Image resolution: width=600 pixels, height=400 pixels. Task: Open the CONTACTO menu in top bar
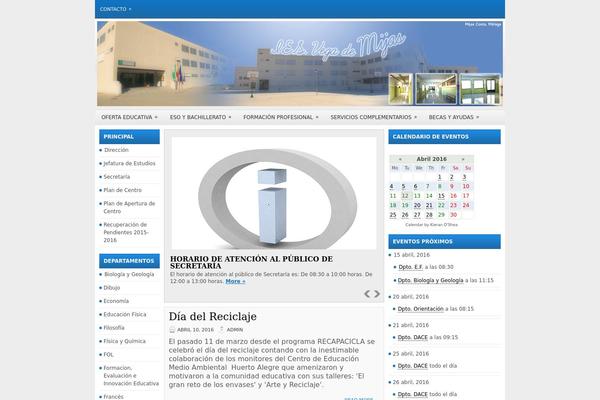click(115, 9)
